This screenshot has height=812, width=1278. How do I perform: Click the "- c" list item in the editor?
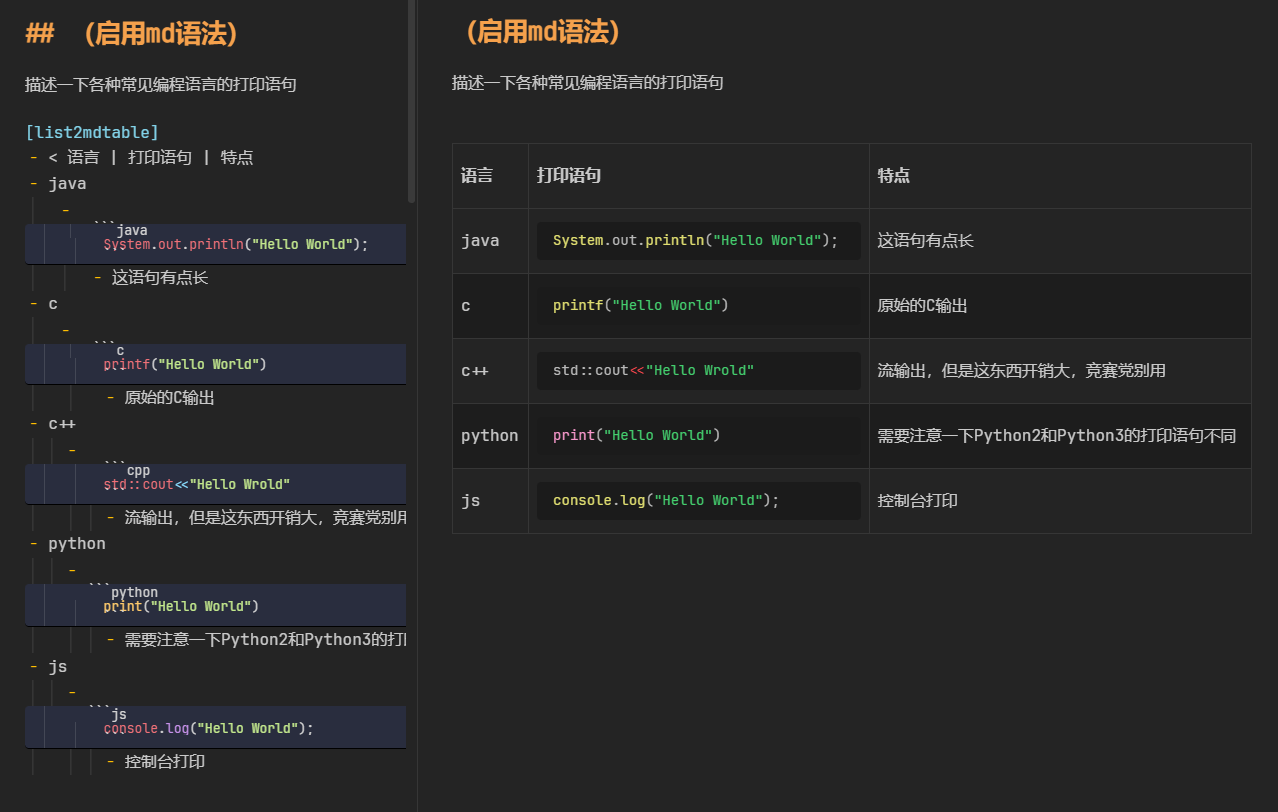(x=43, y=303)
